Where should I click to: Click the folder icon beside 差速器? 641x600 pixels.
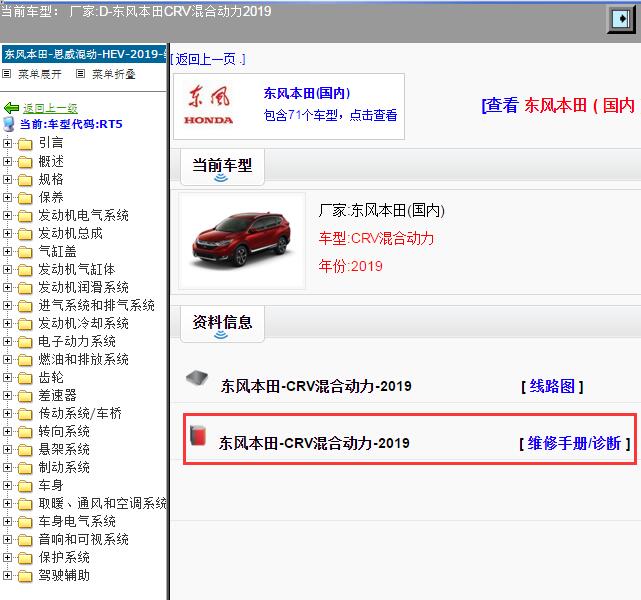point(25,396)
